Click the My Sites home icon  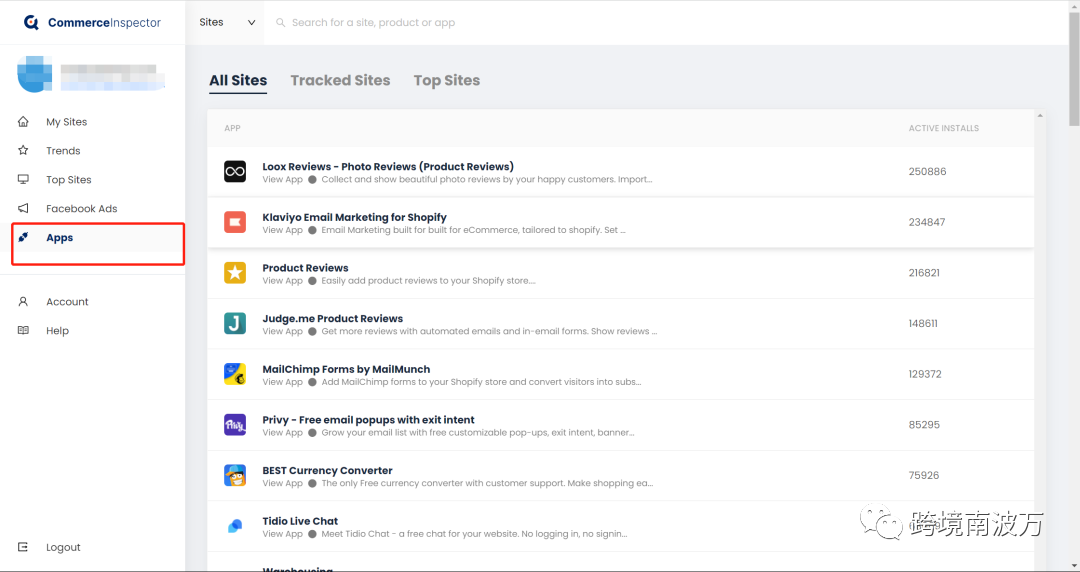(23, 121)
